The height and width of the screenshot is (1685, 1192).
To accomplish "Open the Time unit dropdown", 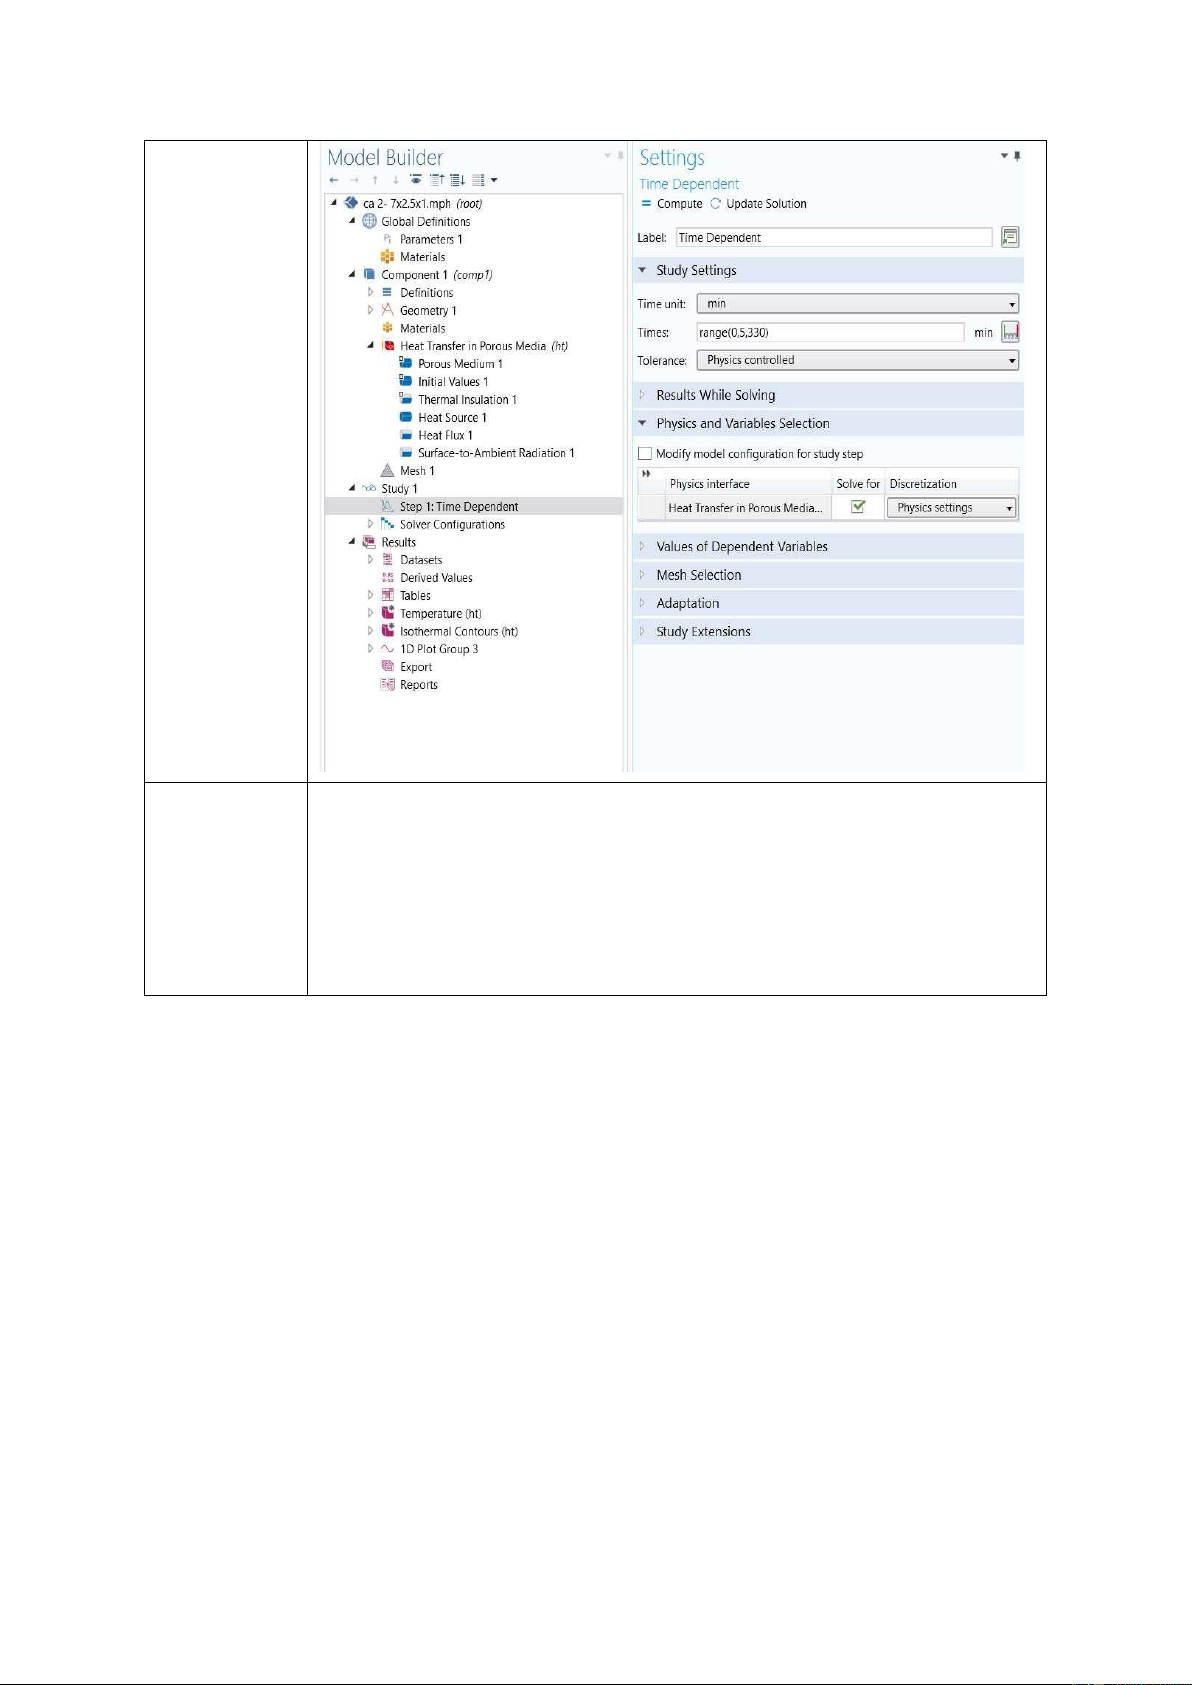I will (x=857, y=304).
